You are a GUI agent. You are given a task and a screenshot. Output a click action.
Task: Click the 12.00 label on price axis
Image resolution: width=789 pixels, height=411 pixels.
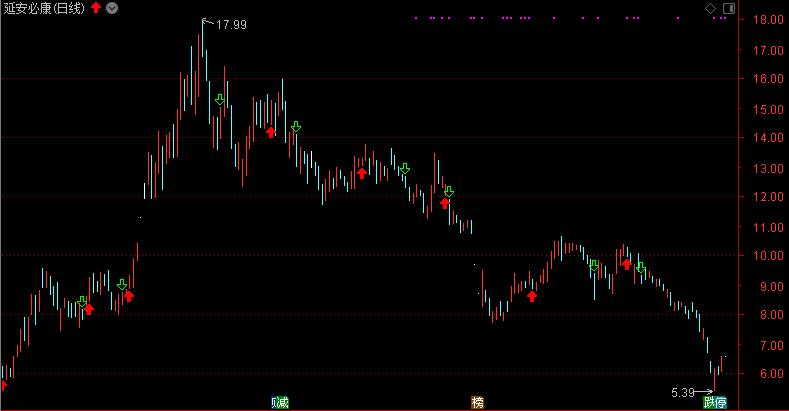767,197
